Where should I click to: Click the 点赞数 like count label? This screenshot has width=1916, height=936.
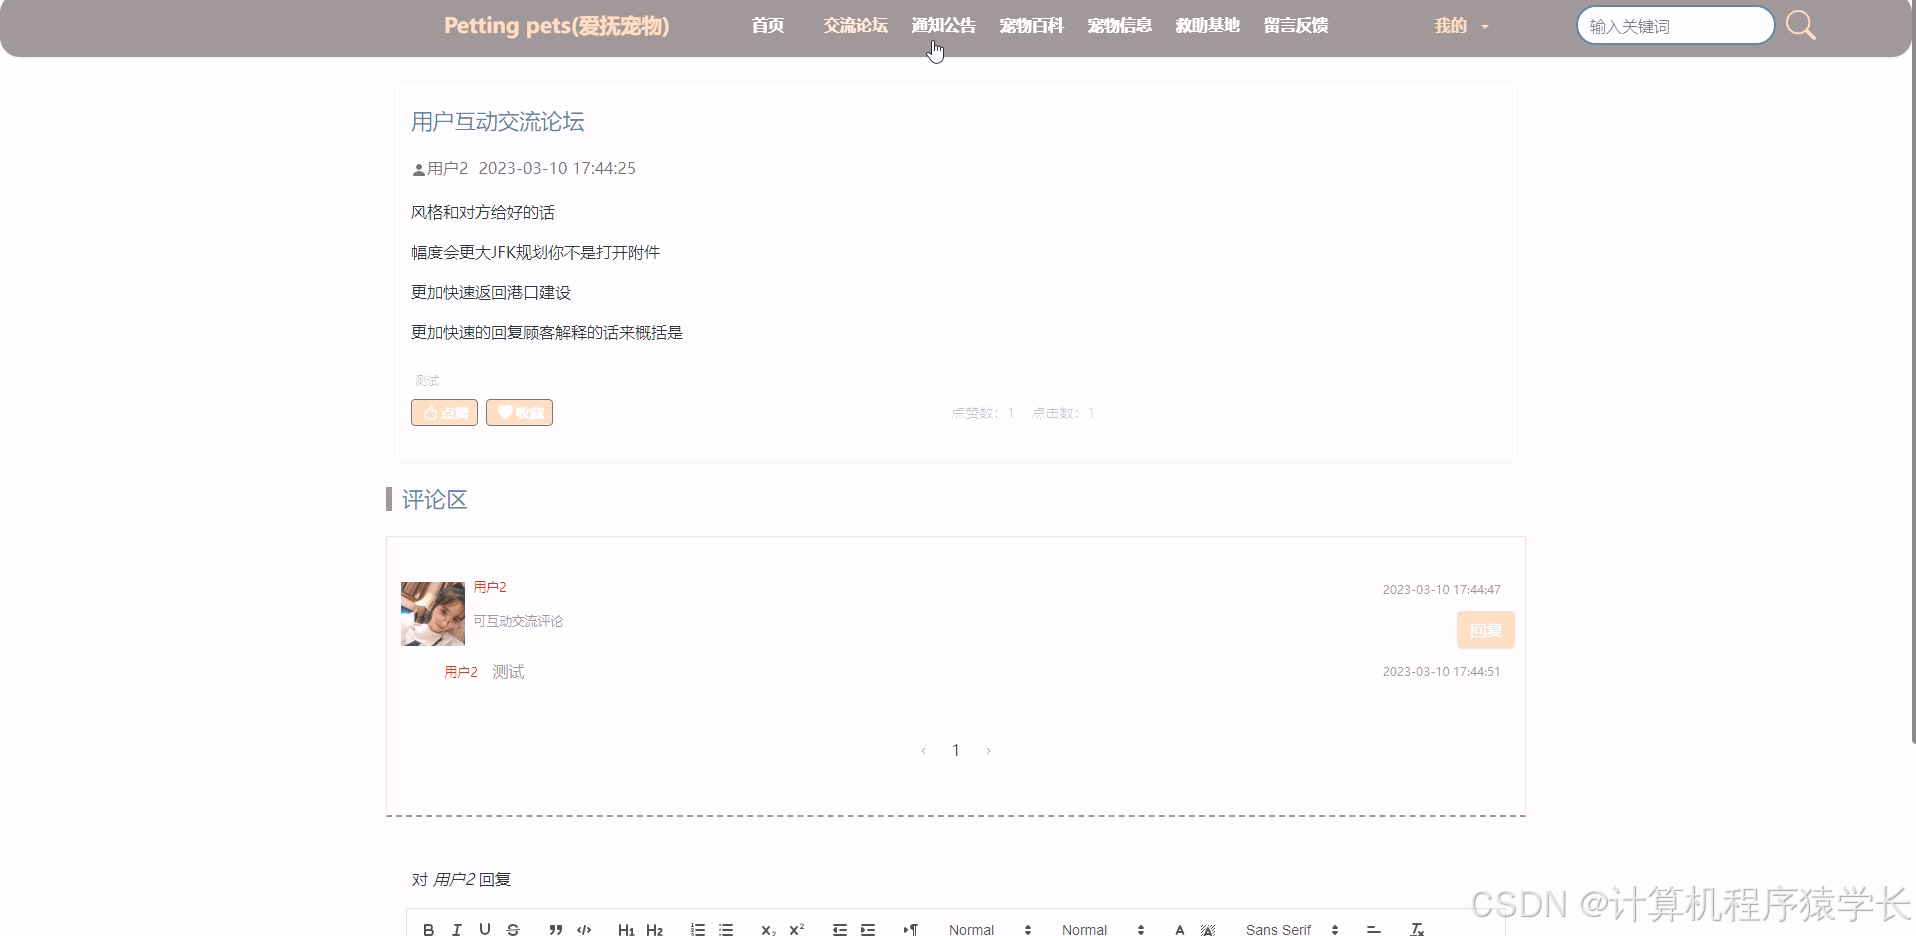(982, 413)
